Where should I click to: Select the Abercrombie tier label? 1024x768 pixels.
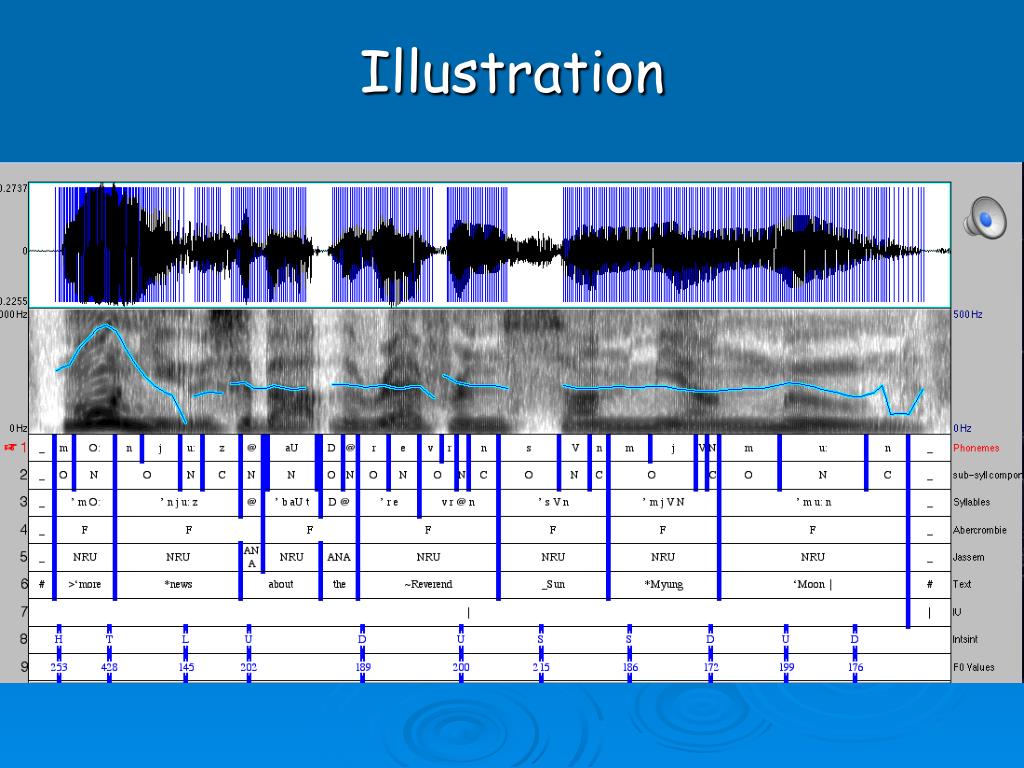pos(979,530)
